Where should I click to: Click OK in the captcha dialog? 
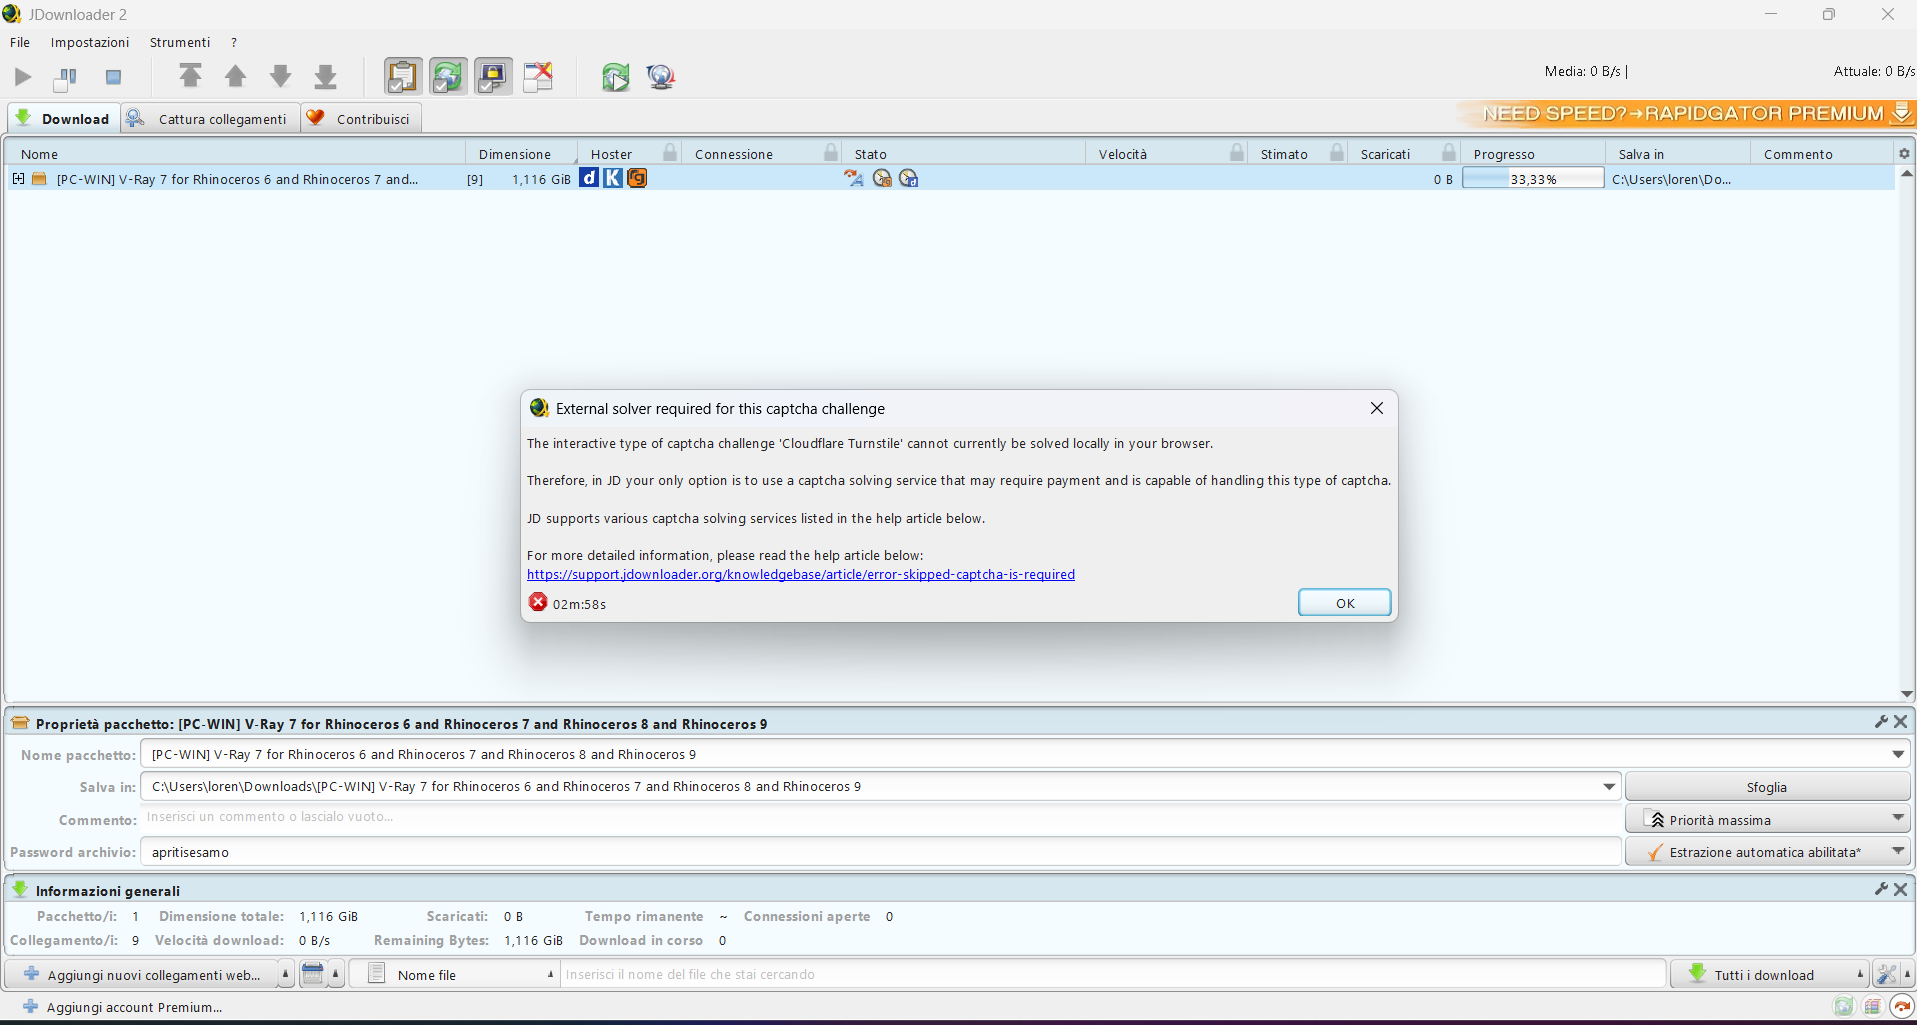tap(1344, 603)
